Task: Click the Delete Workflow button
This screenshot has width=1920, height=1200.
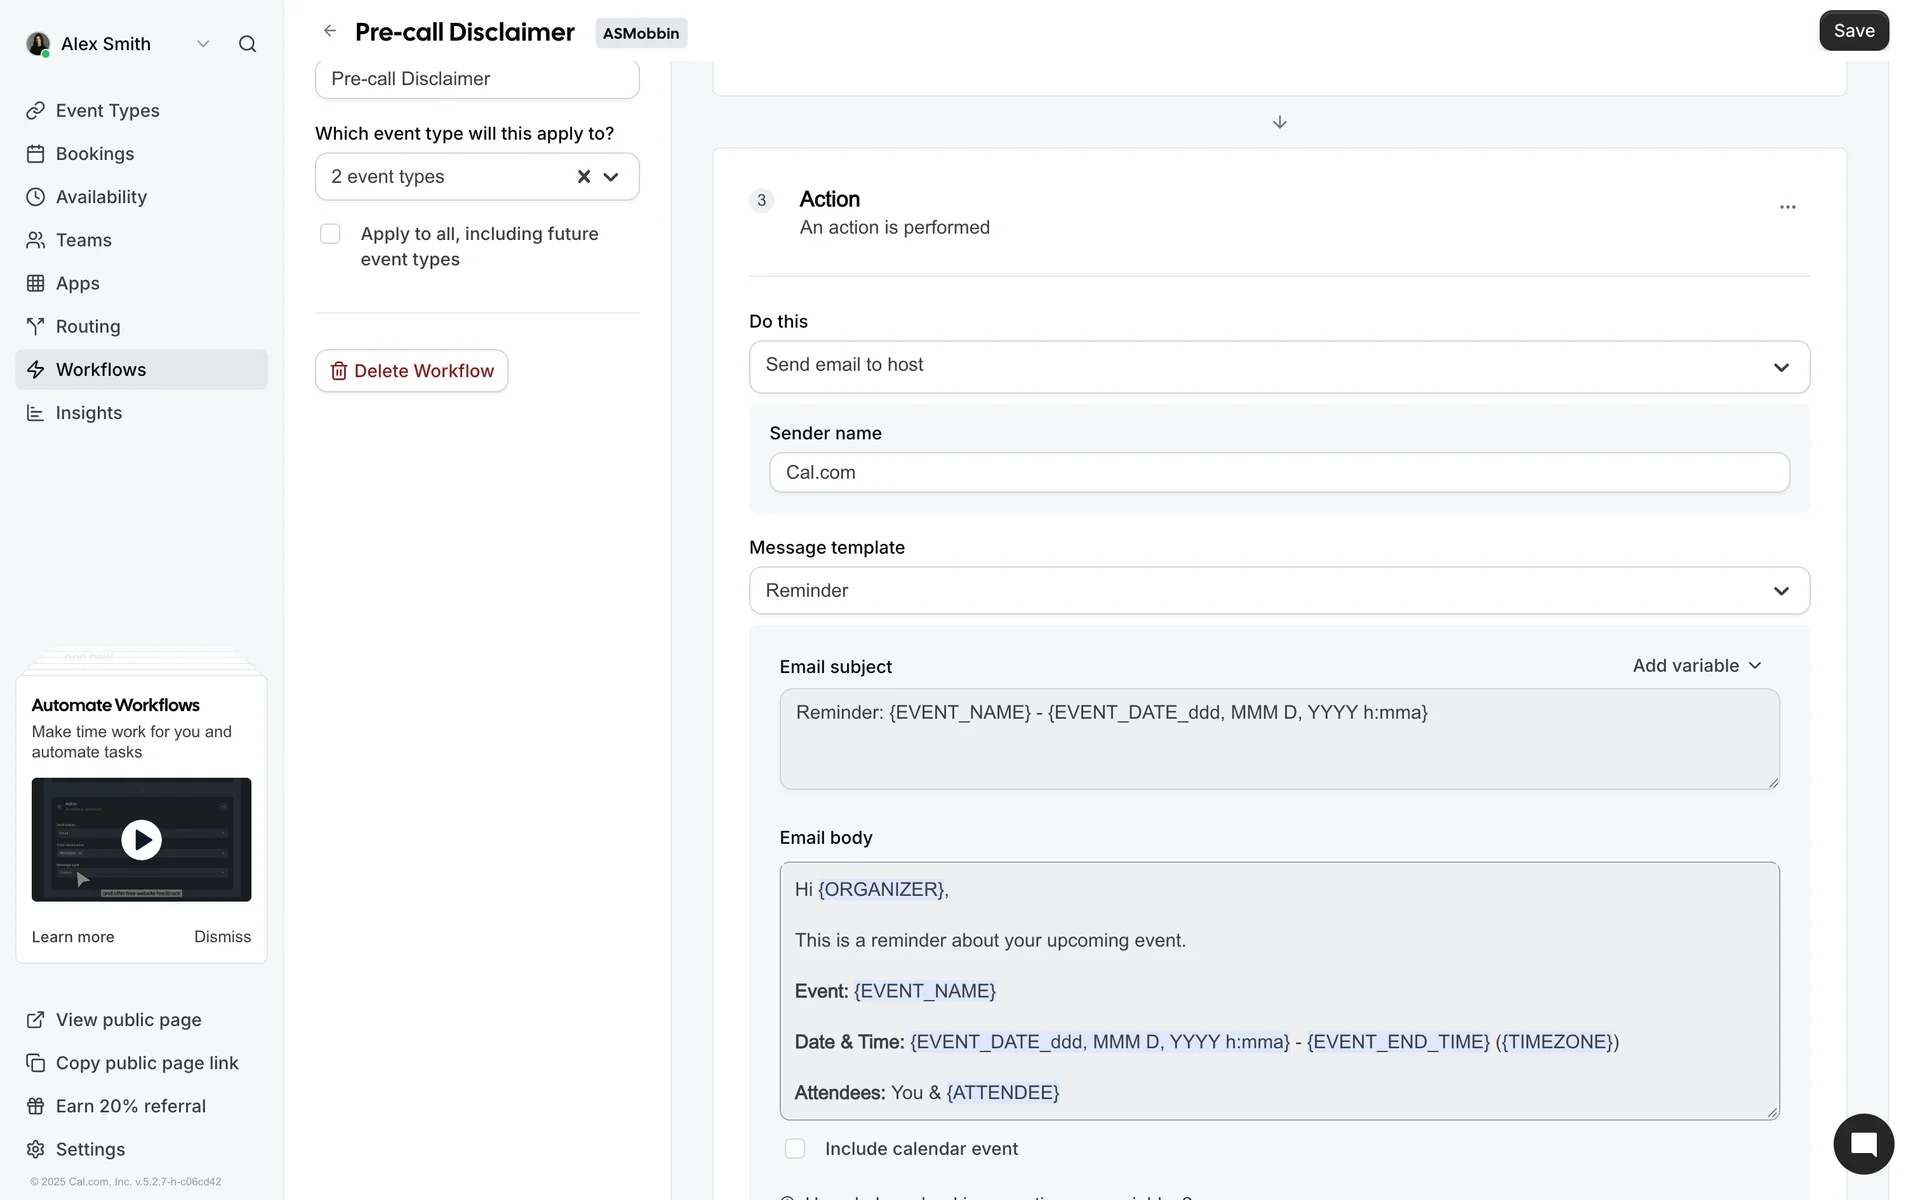Action: coord(412,371)
